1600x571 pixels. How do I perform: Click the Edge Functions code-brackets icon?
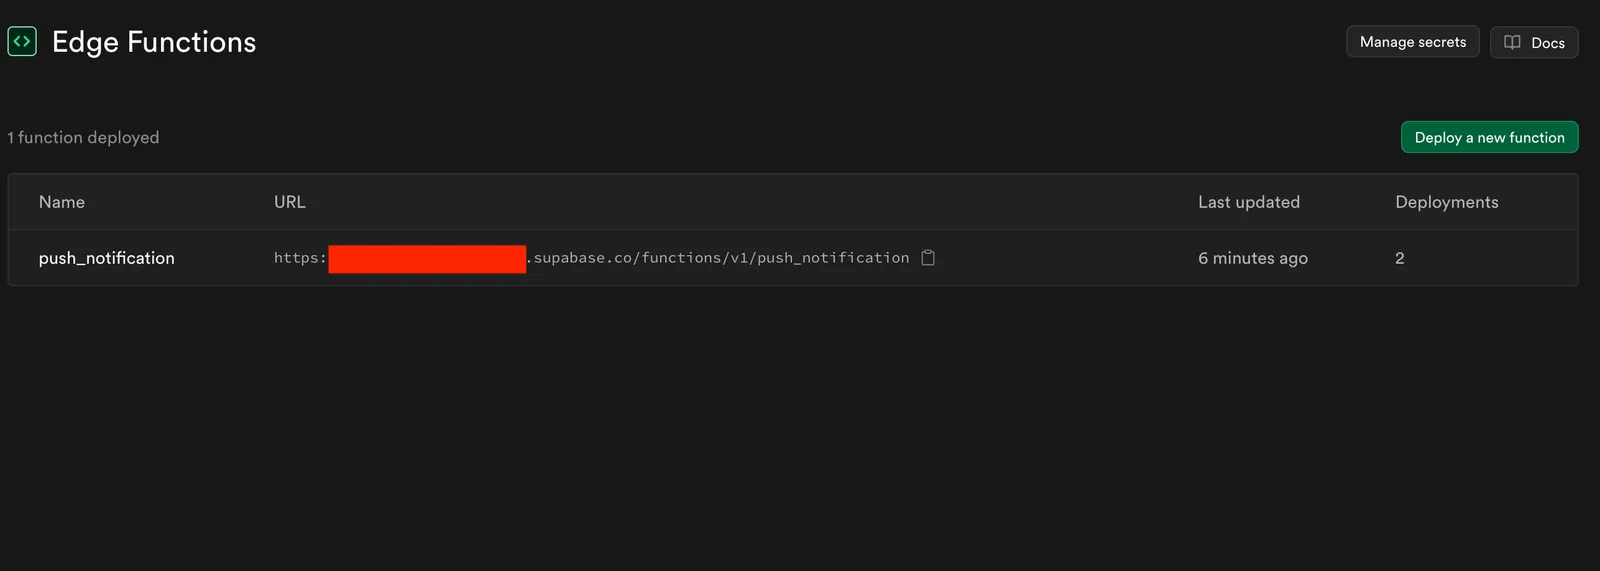[x=22, y=41]
